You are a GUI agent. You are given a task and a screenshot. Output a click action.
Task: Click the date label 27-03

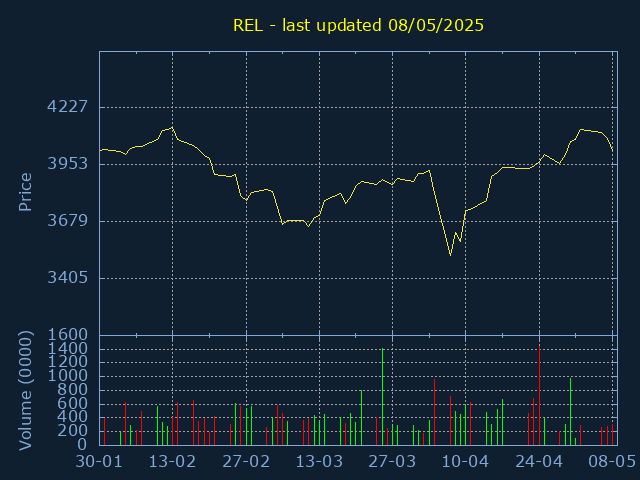tap(392, 462)
